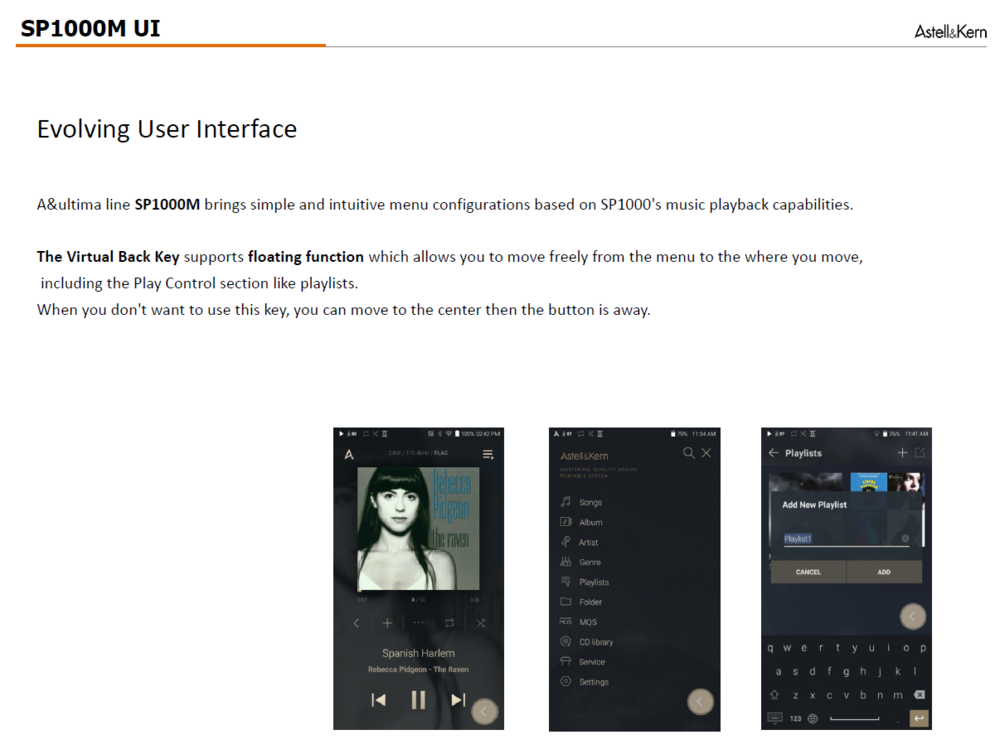
Task: Open Settings in the menu list
Action: 593,682
